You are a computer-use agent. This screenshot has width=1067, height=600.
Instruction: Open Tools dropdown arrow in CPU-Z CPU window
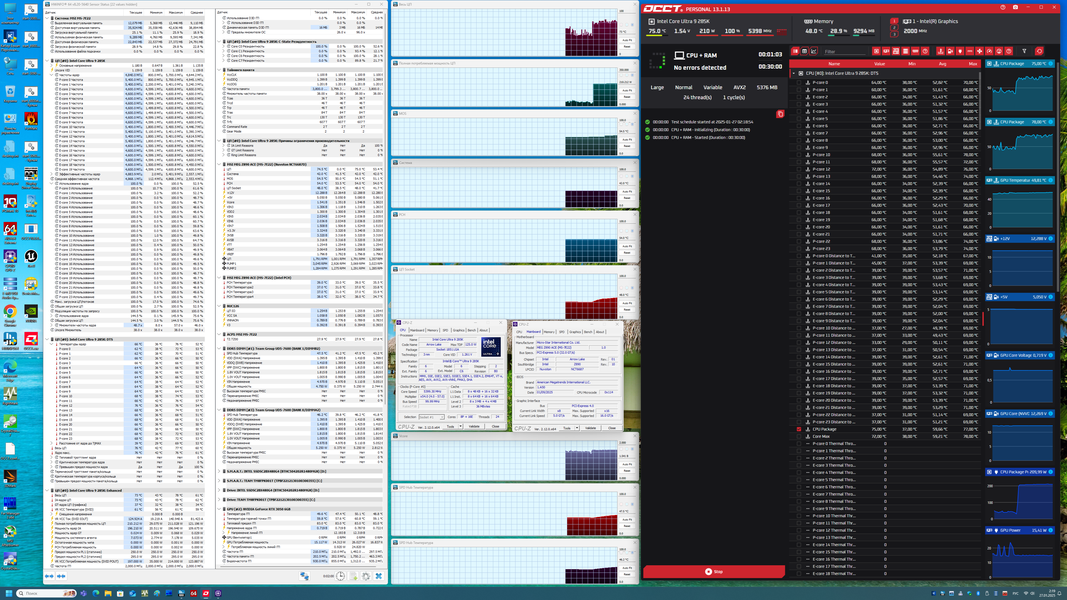461,427
